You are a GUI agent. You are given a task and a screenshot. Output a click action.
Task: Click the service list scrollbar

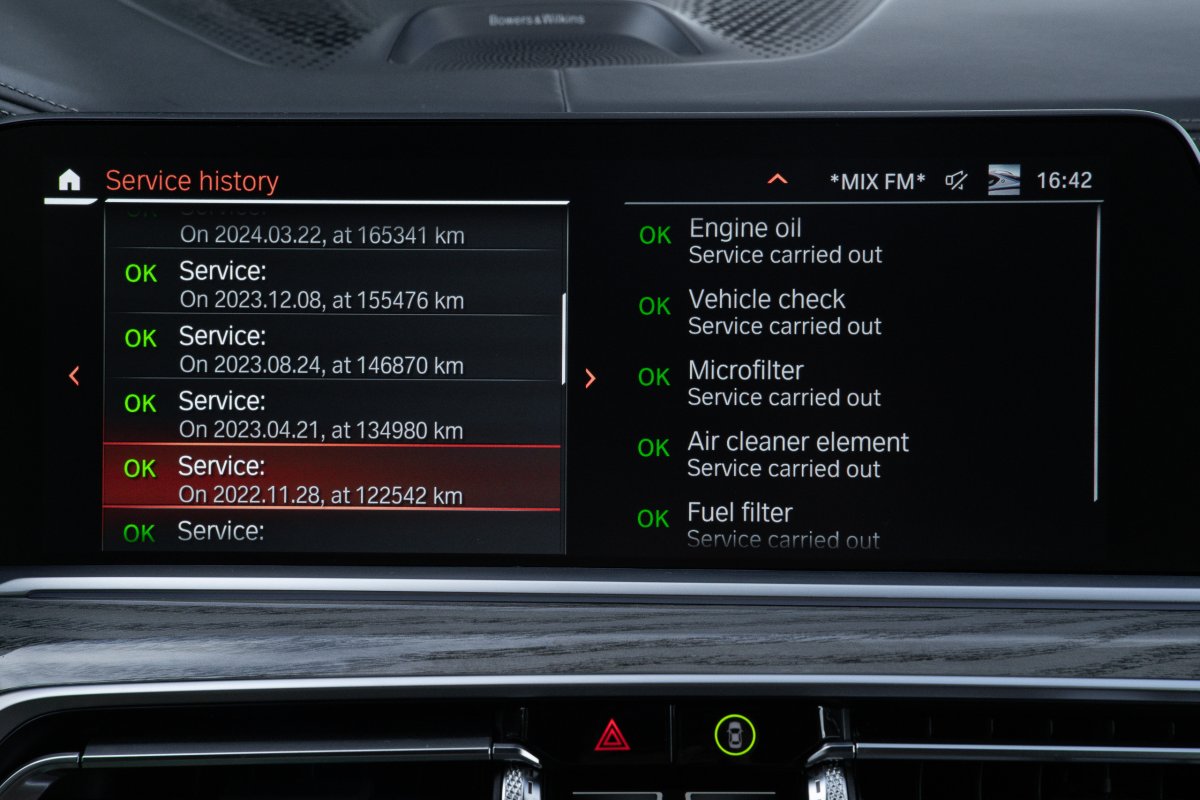tap(564, 338)
